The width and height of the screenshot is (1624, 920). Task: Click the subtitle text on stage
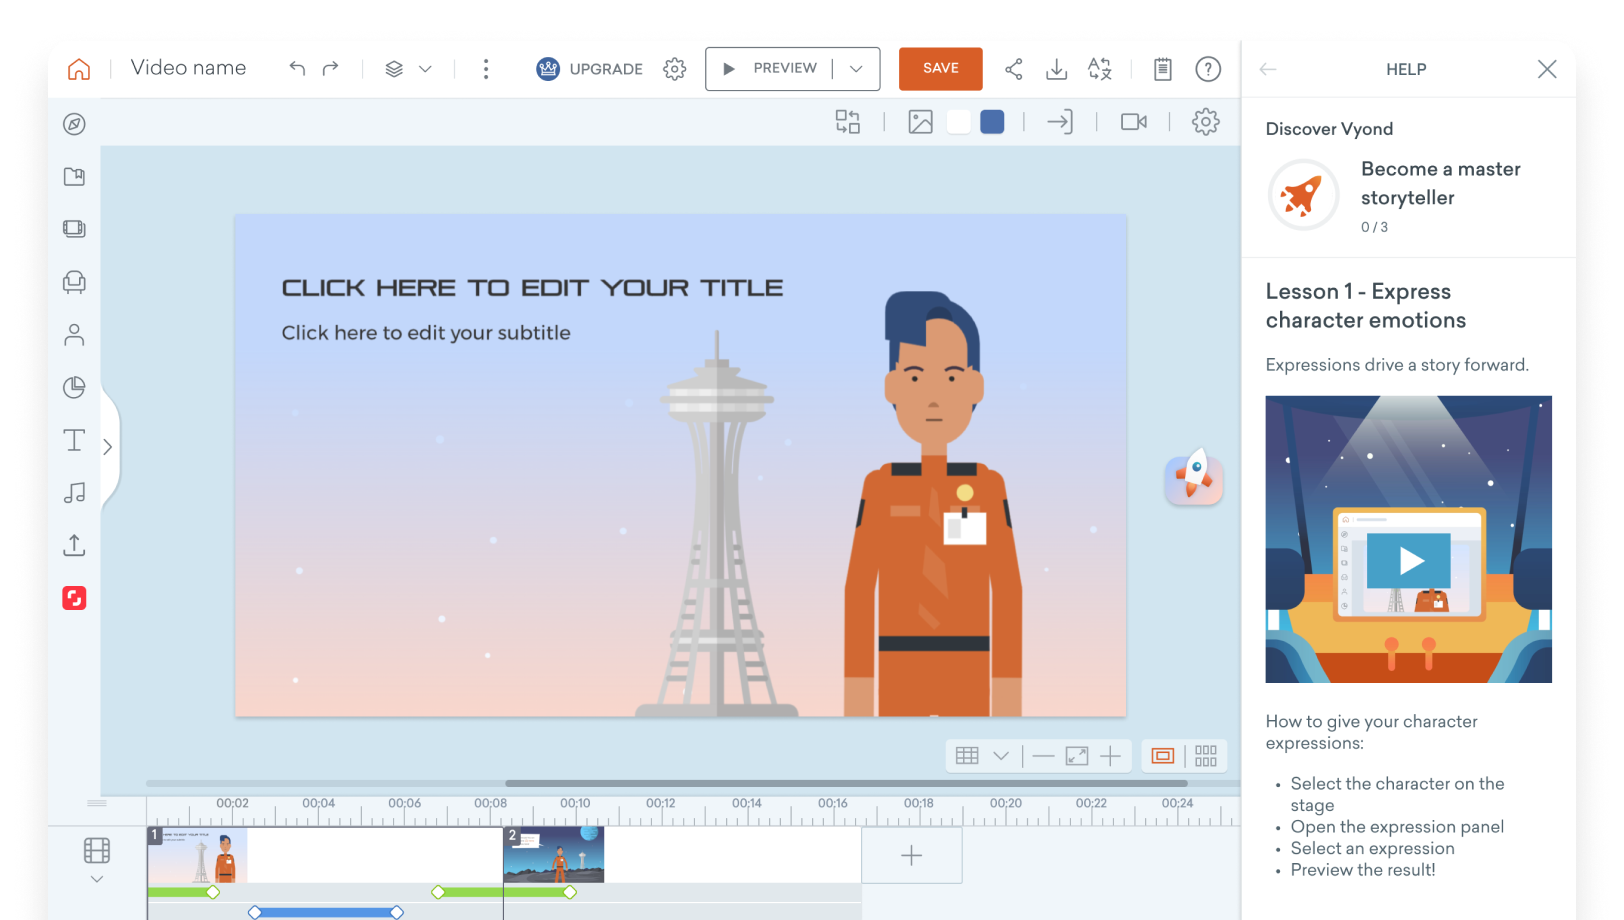click(426, 333)
